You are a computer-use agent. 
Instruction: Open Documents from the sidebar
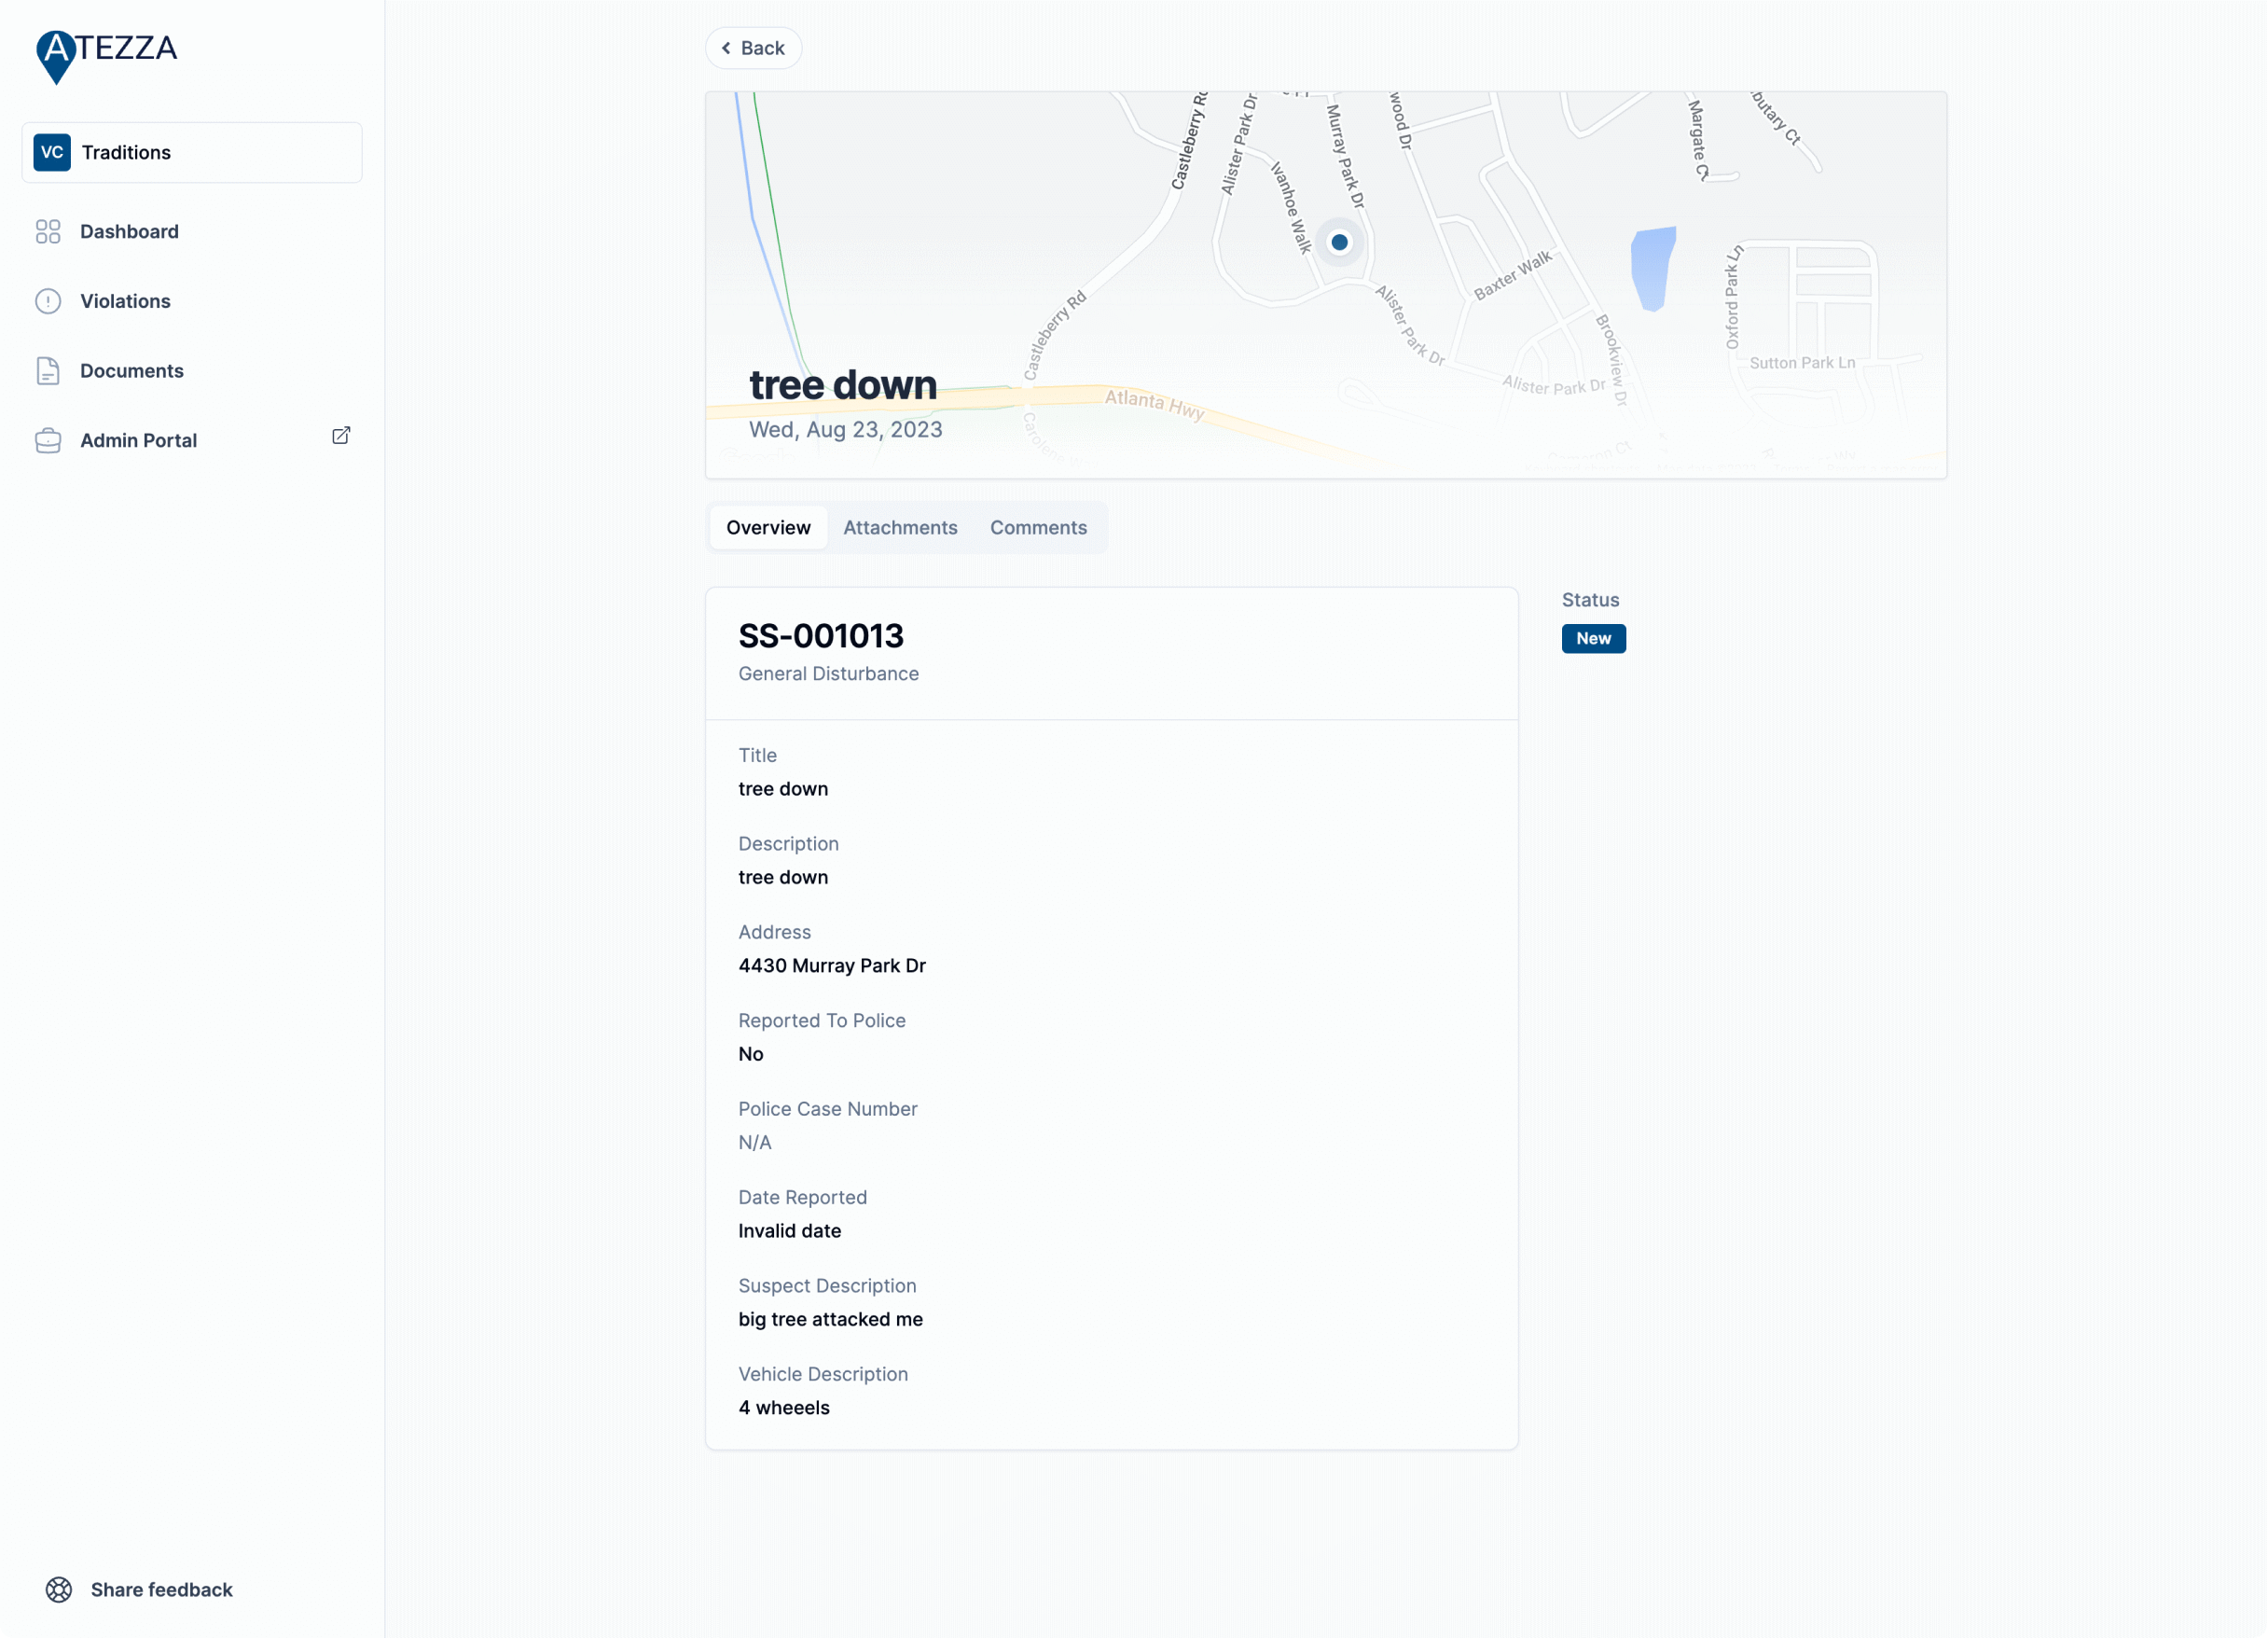pos(131,370)
